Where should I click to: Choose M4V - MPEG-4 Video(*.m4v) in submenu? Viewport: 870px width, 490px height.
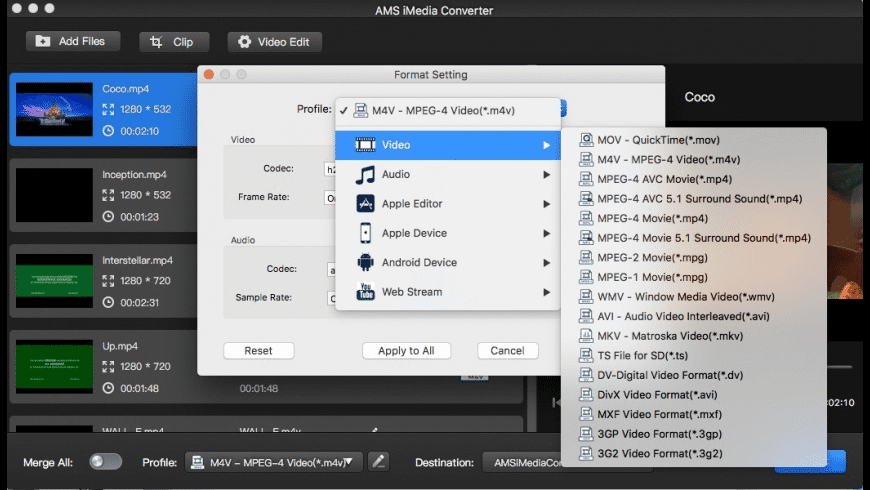pos(694,159)
